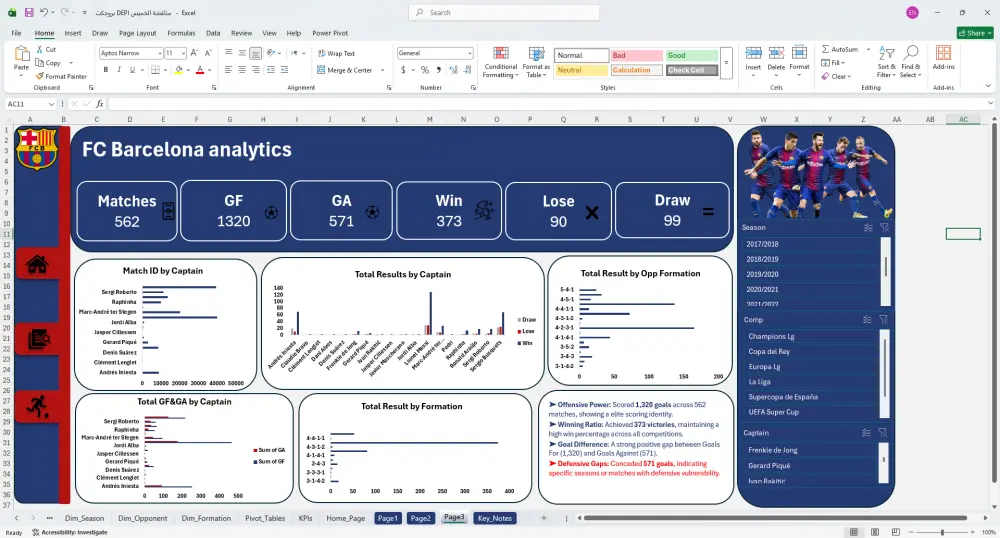The width and height of the screenshot is (1000, 538).
Task: Click the Paste clipboard icon
Action: (x=21, y=55)
